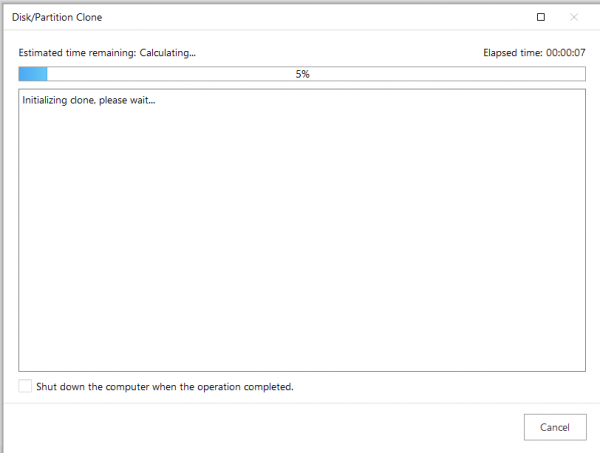
Task: Enable shut down when operation completed checkbox
Action: (x=25, y=386)
